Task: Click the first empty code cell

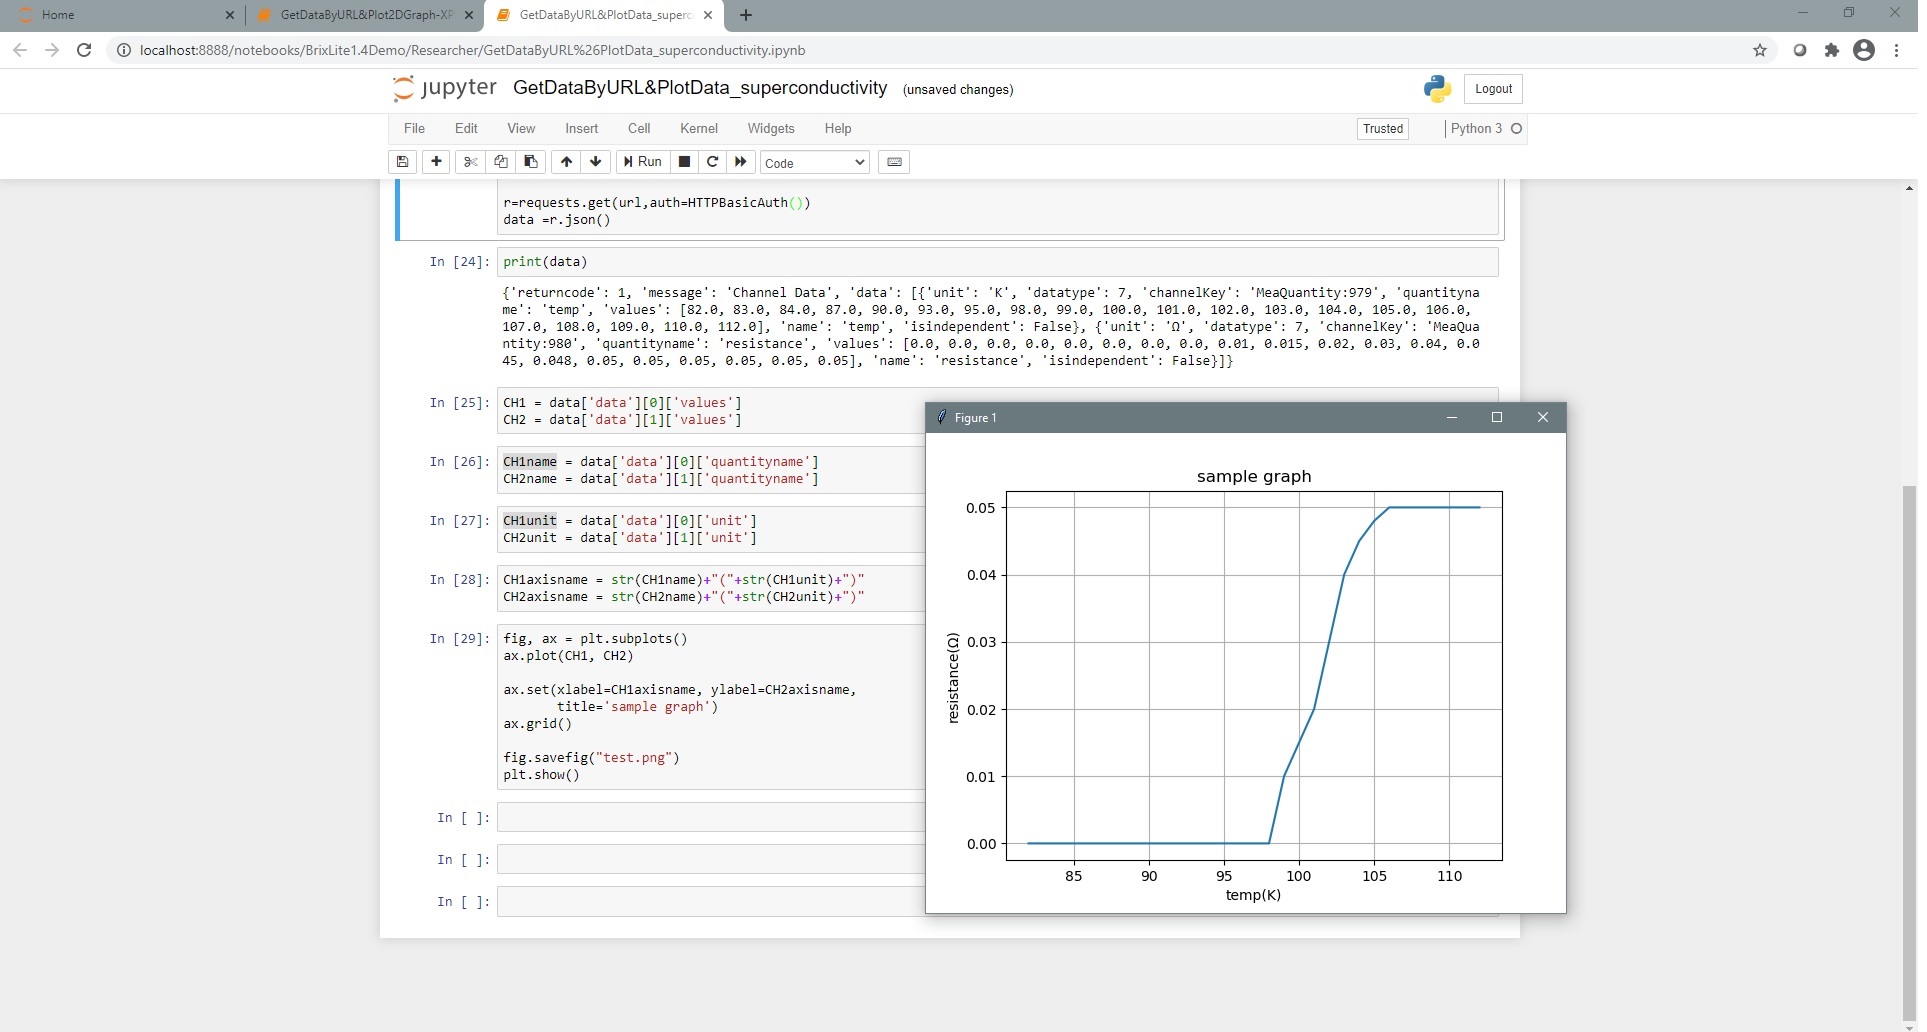Action: coord(710,817)
